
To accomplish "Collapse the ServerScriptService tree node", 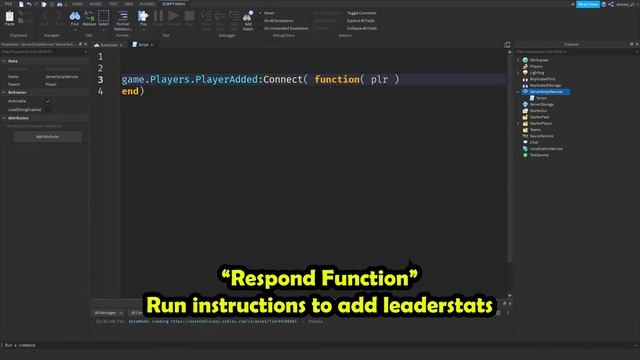I will click(518, 92).
